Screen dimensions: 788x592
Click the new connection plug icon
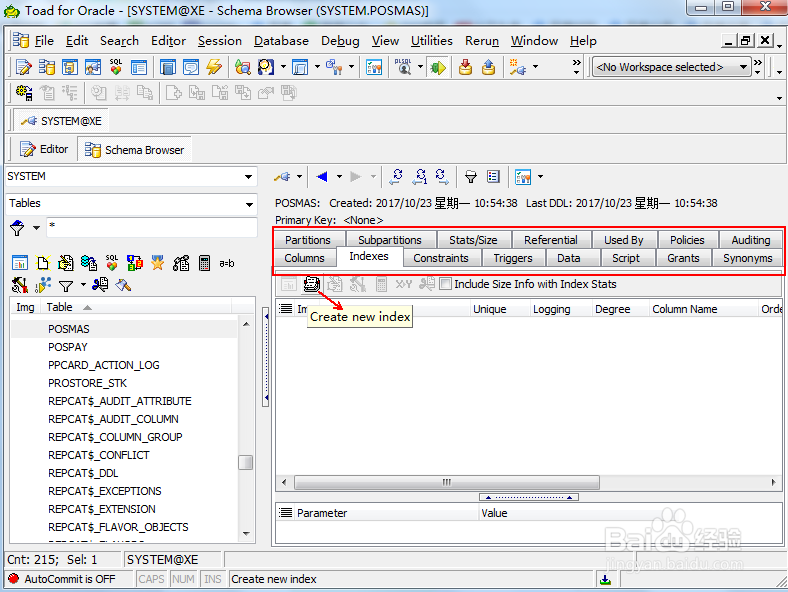pyautogui.click(x=518, y=67)
